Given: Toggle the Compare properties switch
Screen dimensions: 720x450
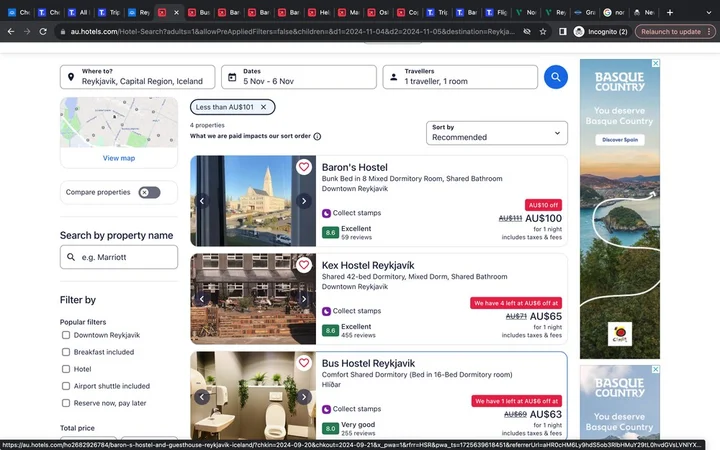Looking at the screenshot, I should 149,192.
